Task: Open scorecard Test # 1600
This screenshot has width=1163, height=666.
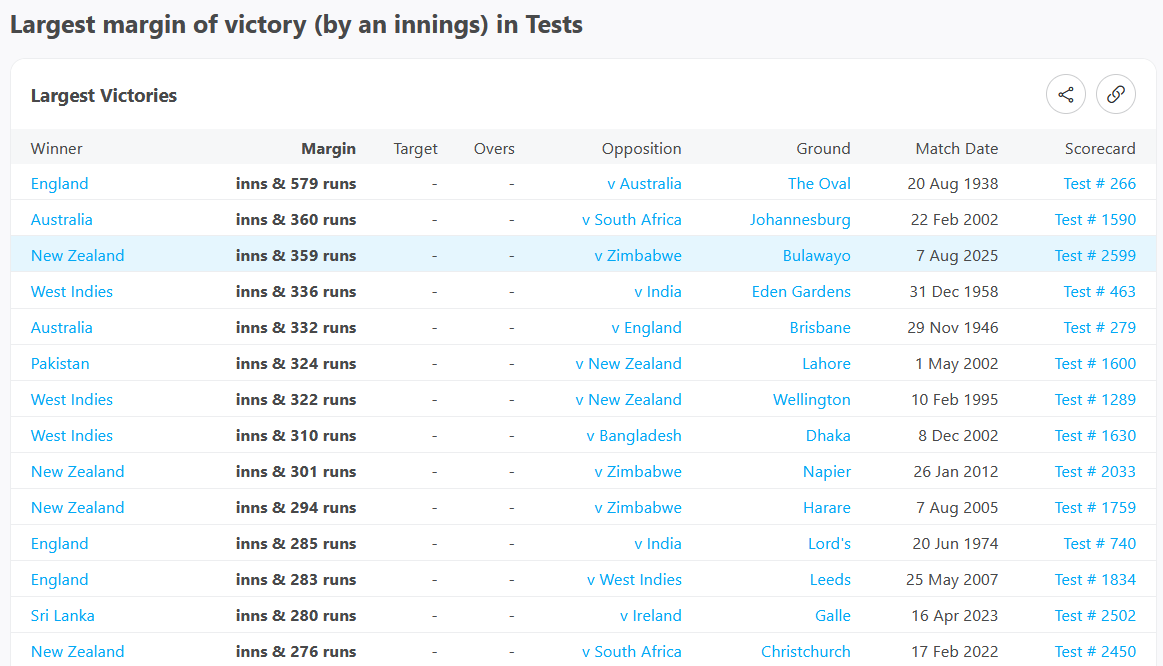Action: [1096, 364]
